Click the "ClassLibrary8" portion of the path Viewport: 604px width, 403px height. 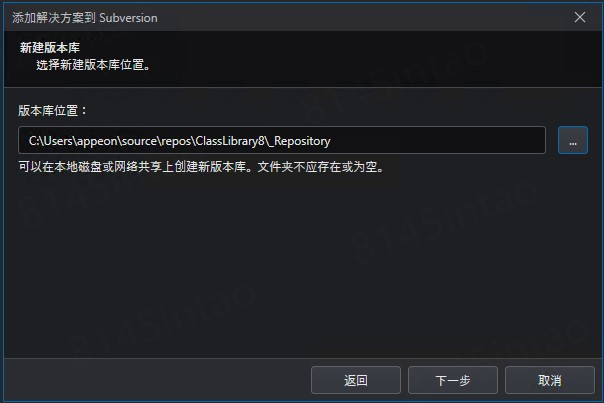pyautogui.click(x=230, y=141)
